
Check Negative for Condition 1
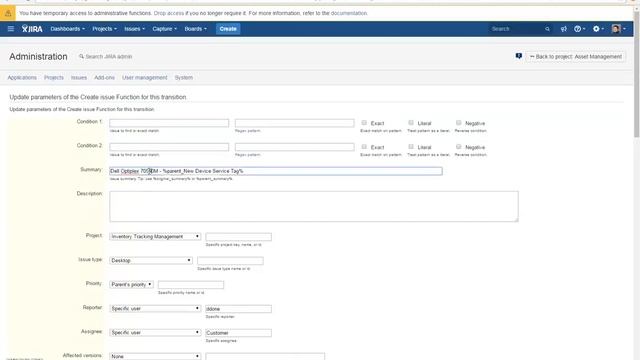pos(458,122)
